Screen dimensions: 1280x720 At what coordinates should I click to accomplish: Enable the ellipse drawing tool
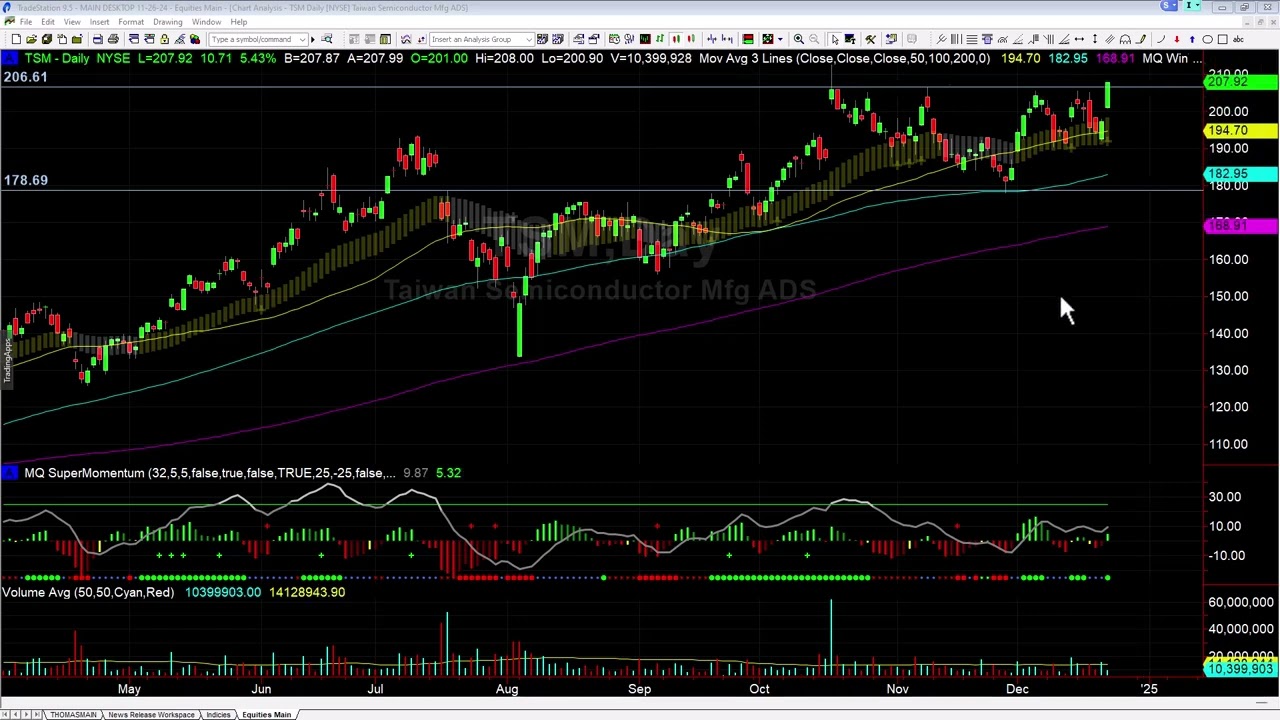point(1208,39)
